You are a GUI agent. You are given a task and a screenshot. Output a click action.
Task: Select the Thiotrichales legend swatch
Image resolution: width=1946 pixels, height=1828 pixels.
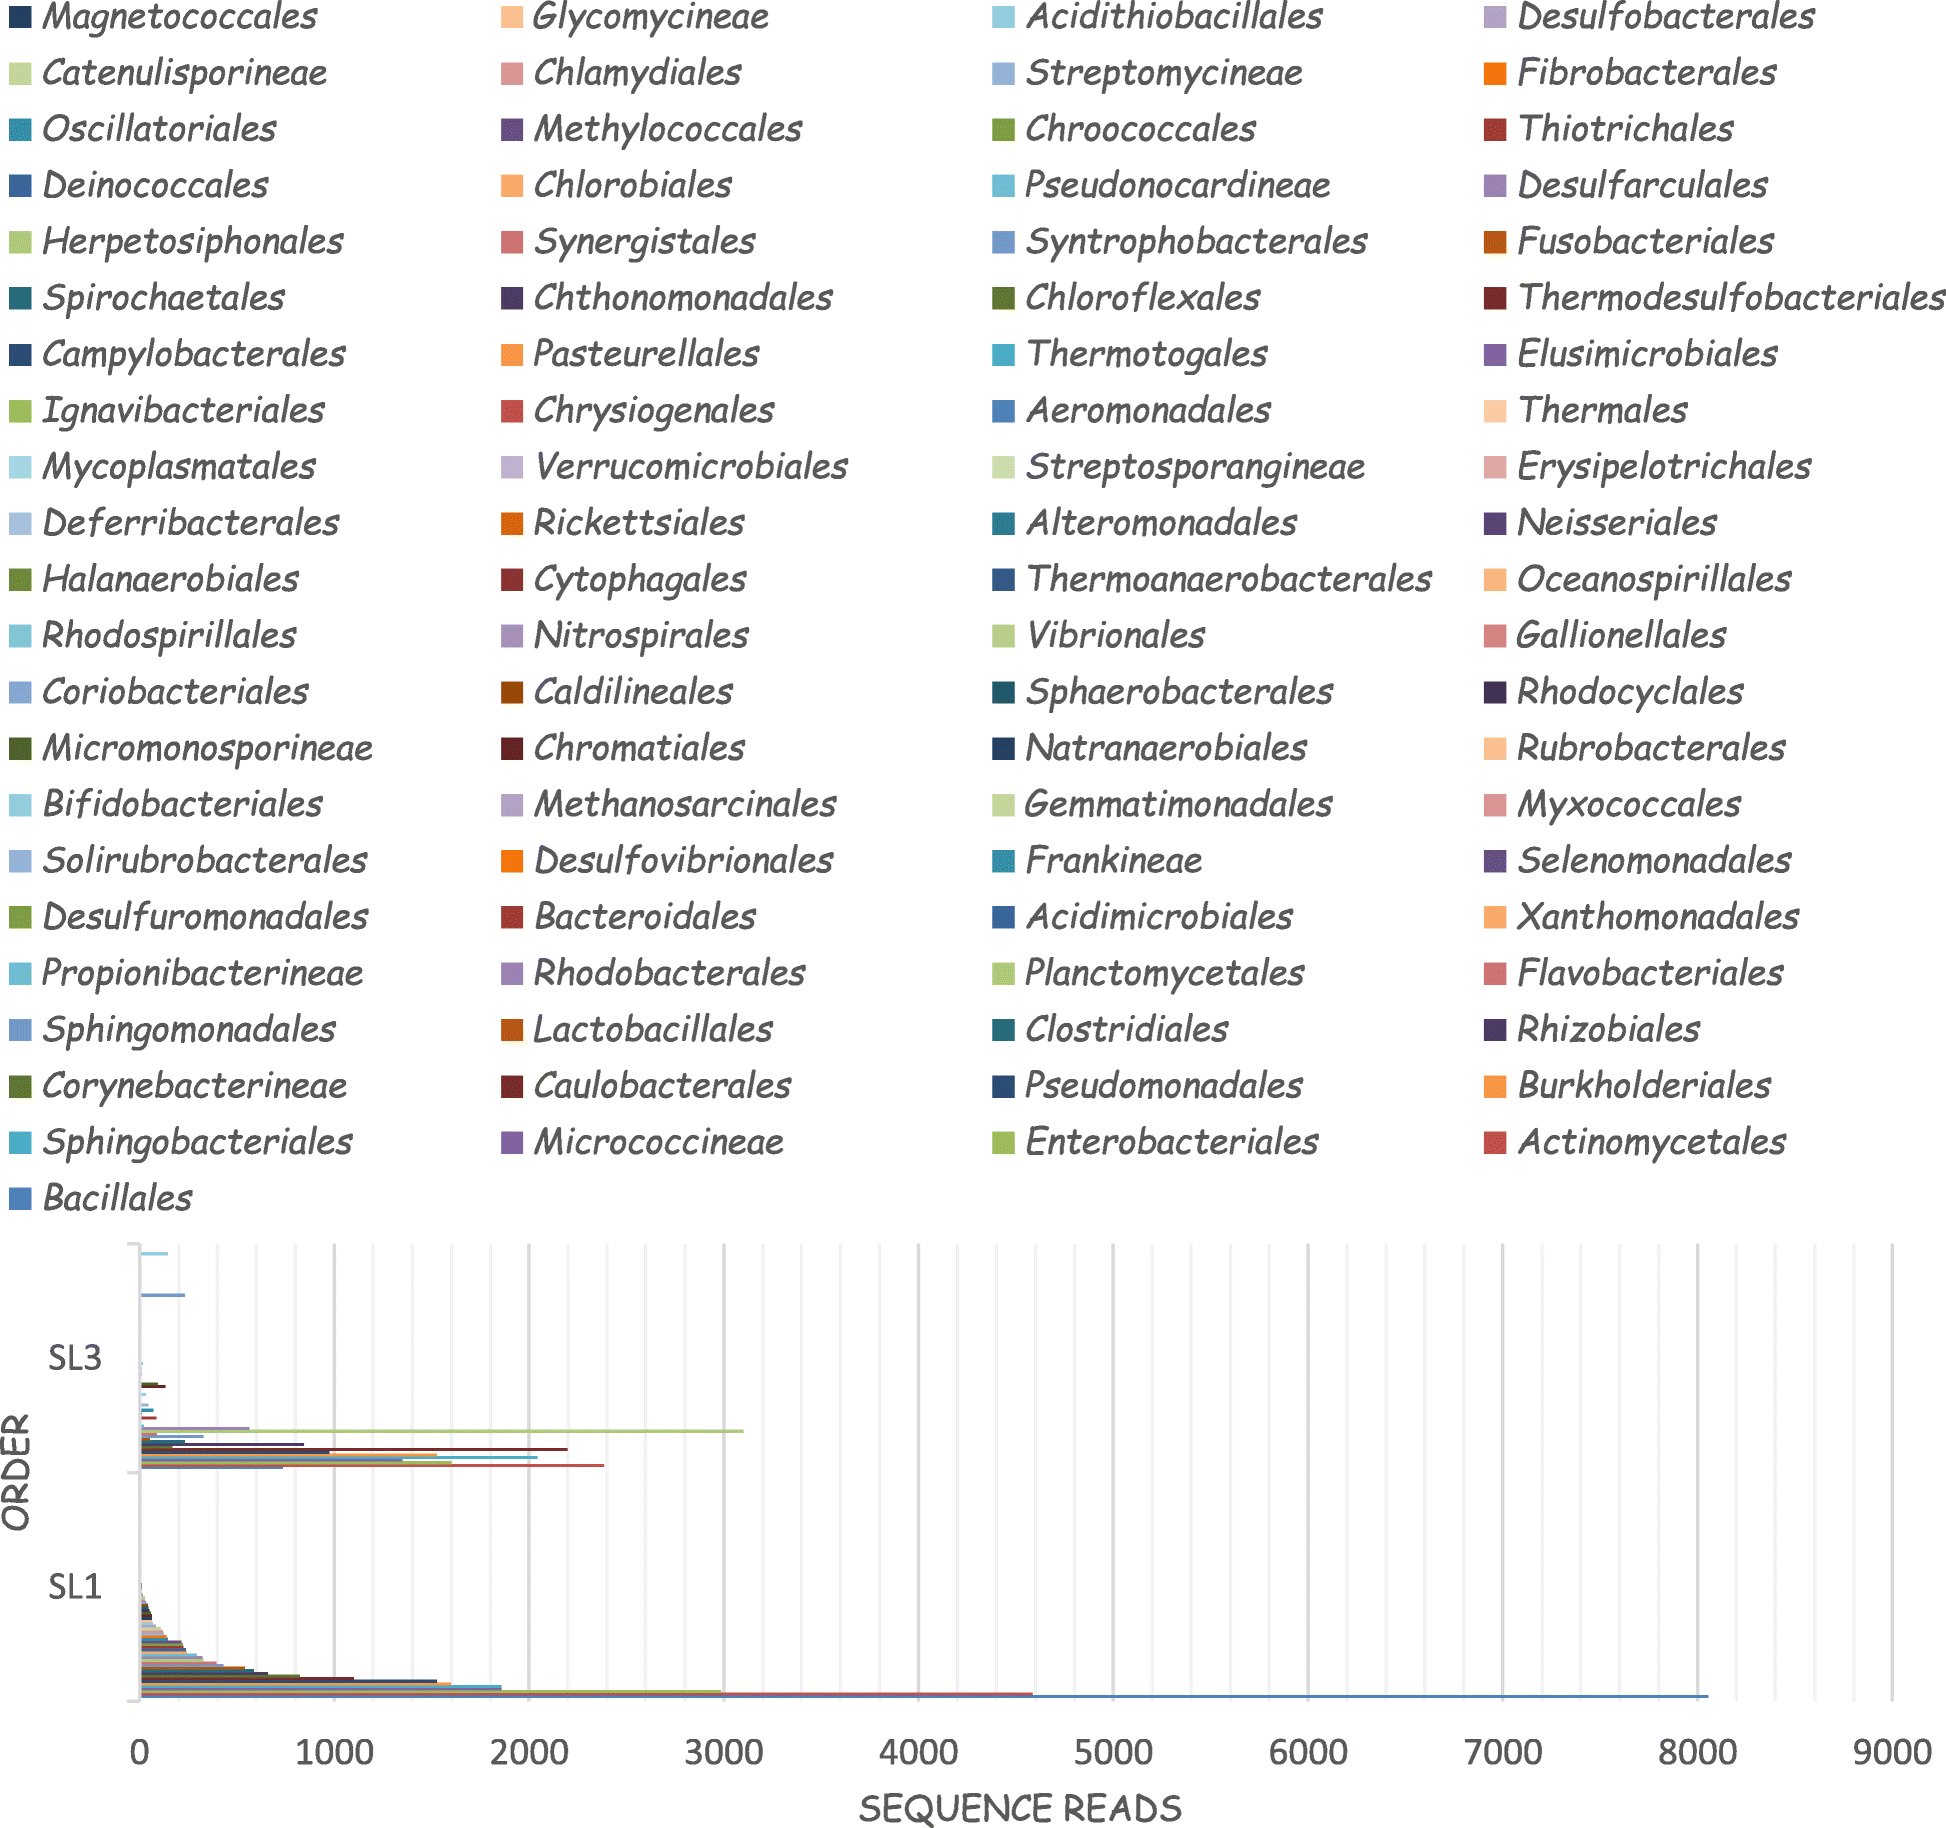coord(1495,129)
